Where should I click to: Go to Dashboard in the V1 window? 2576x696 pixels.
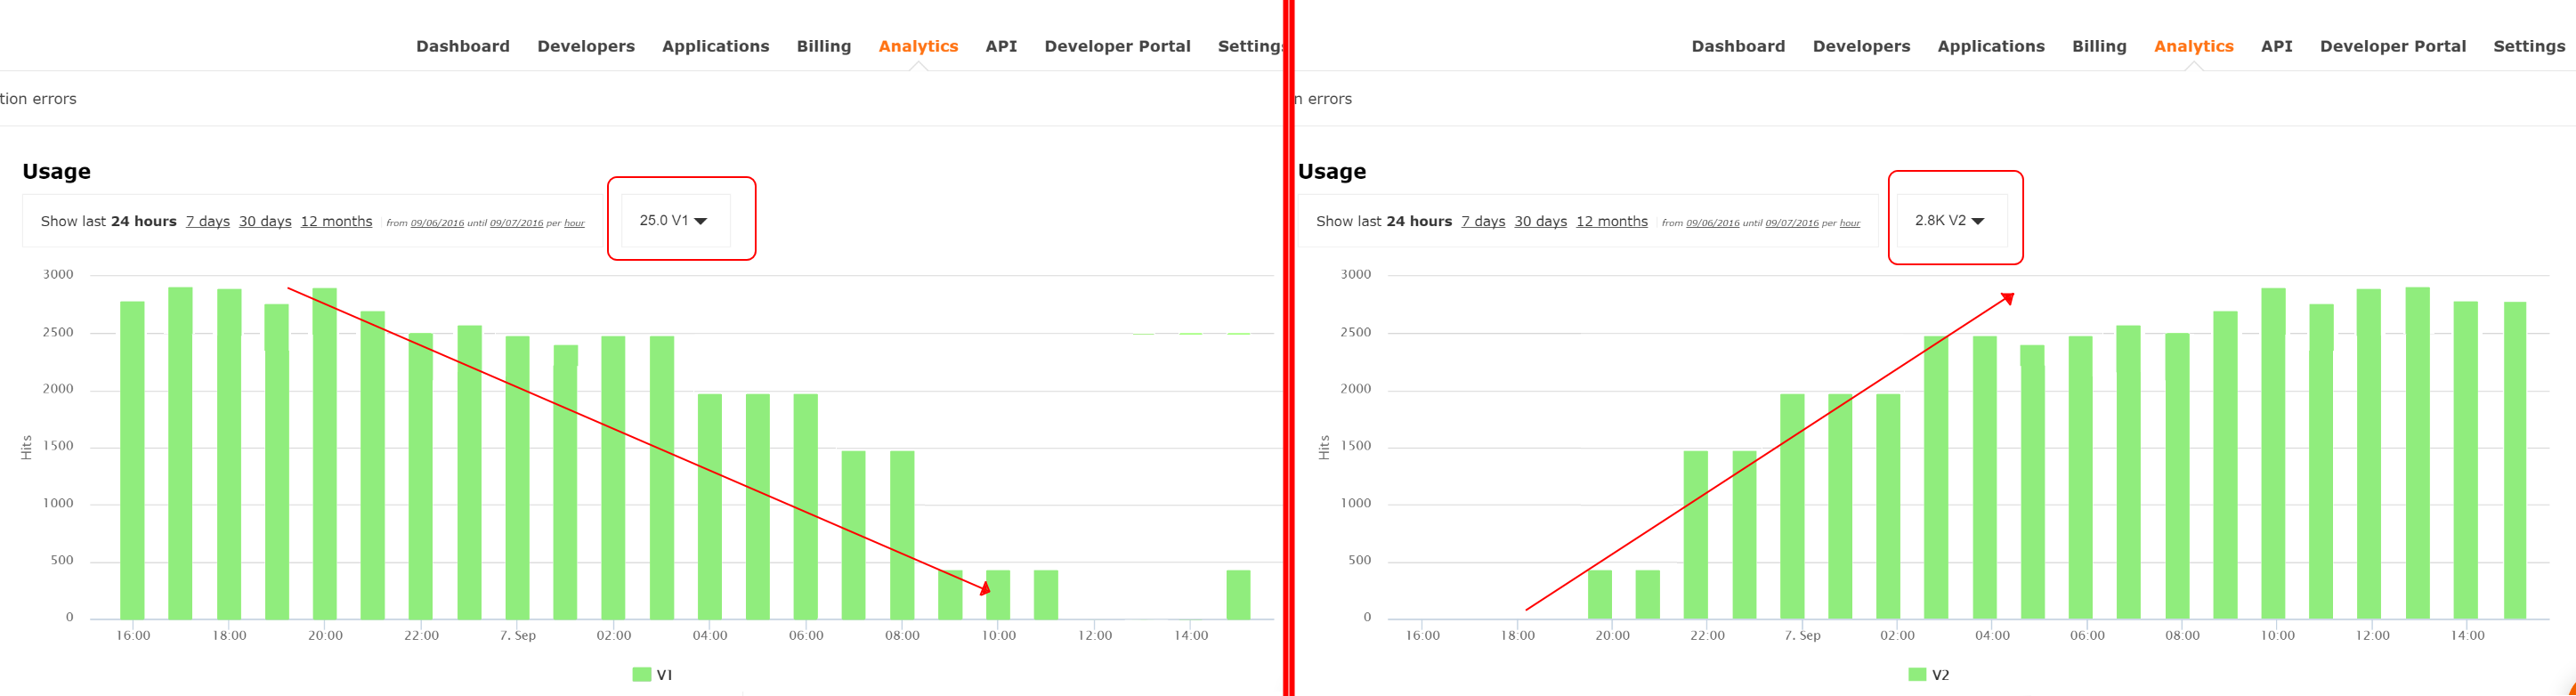point(462,46)
